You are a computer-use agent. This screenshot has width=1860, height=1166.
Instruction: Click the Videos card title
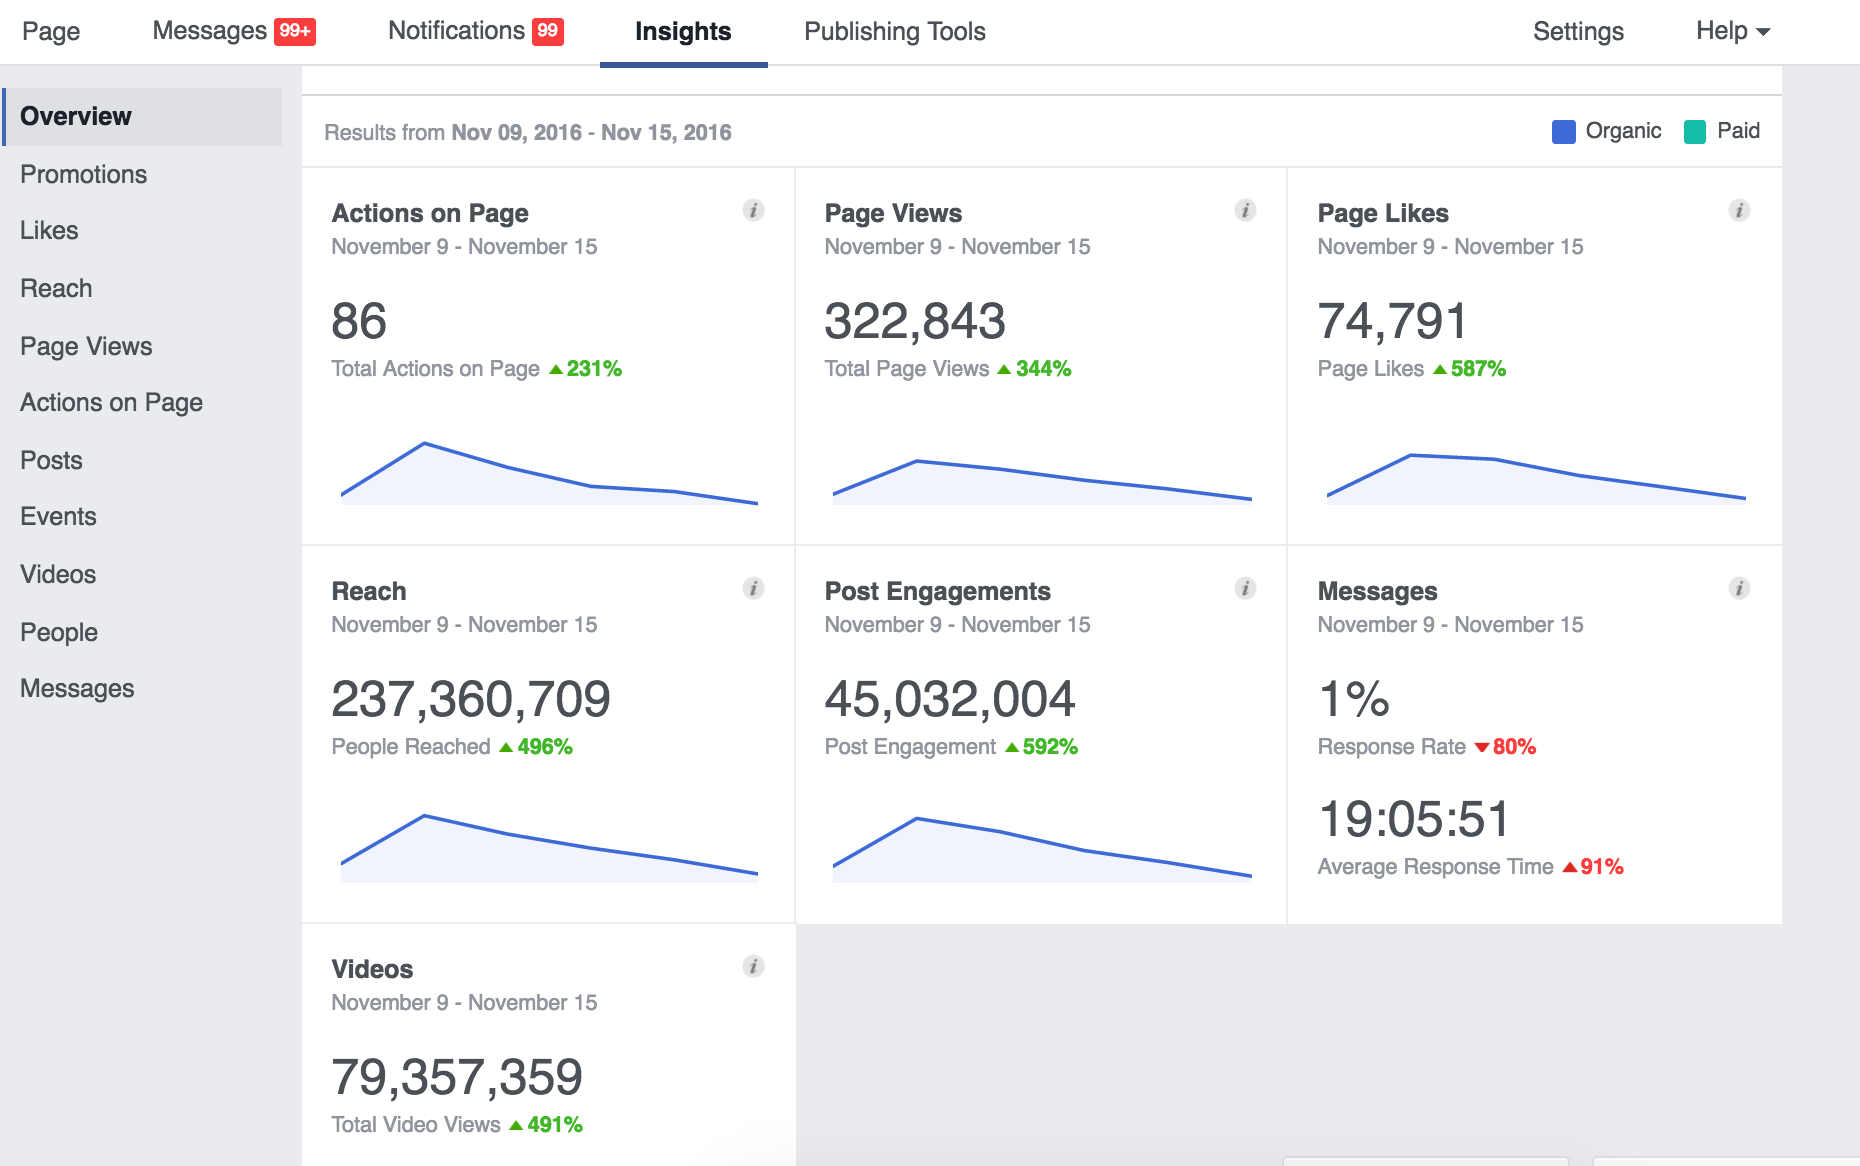[x=372, y=969]
